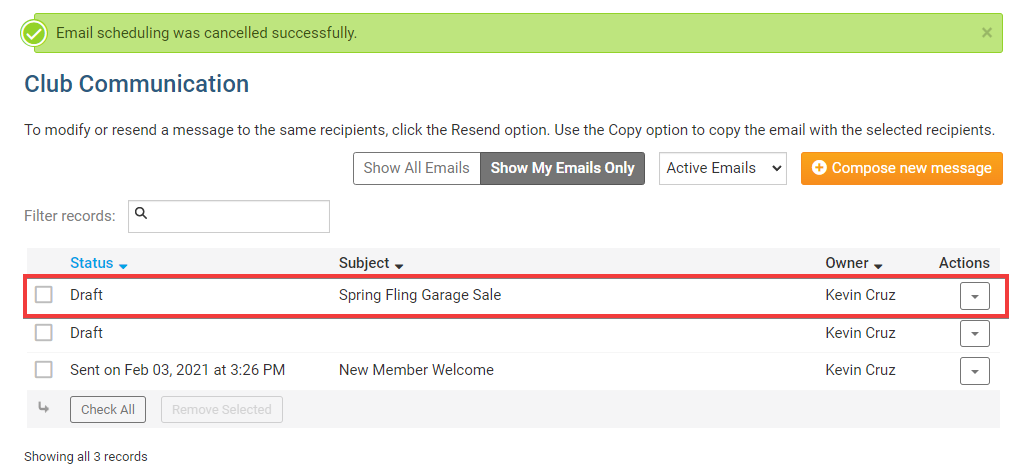Select Show My Emails Only
This screenshot has height=472, width=1027.
click(x=562, y=168)
